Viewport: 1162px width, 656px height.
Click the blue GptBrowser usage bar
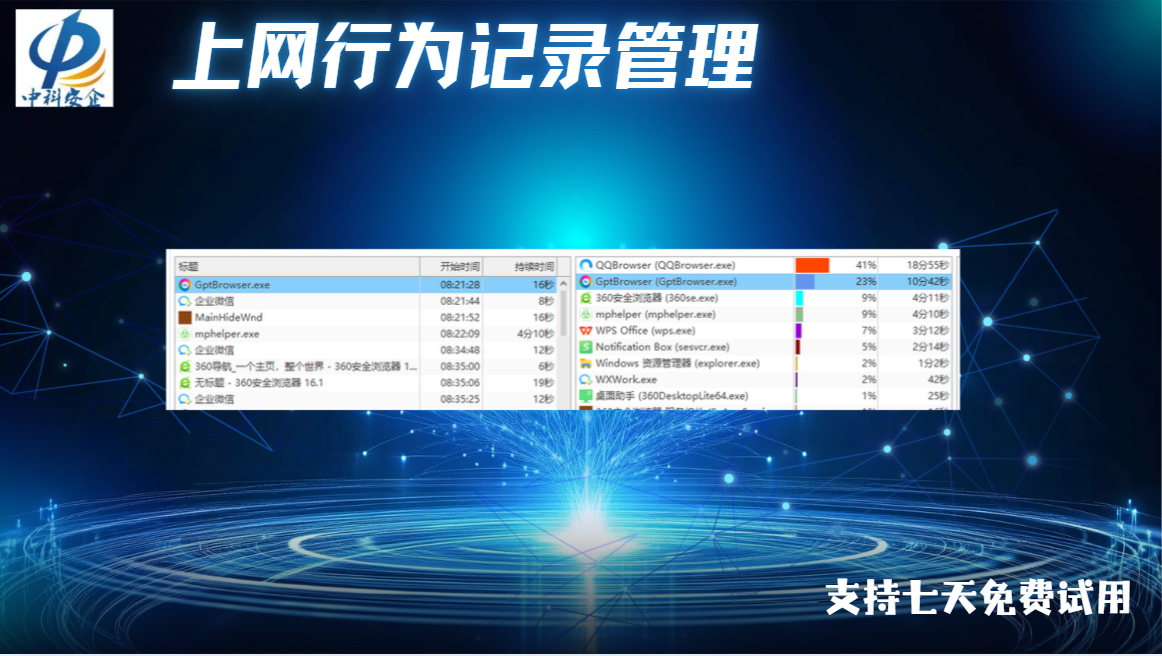pos(805,282)
